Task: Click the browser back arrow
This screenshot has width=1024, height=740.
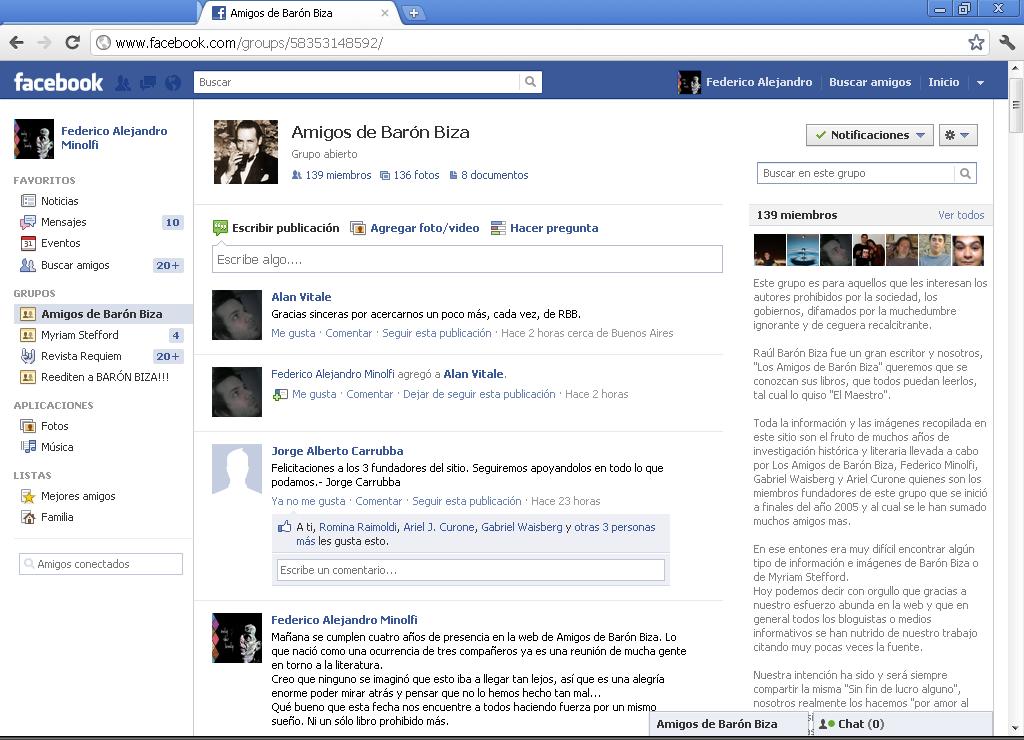Action: pyautogui.click(x=16, y=42)
